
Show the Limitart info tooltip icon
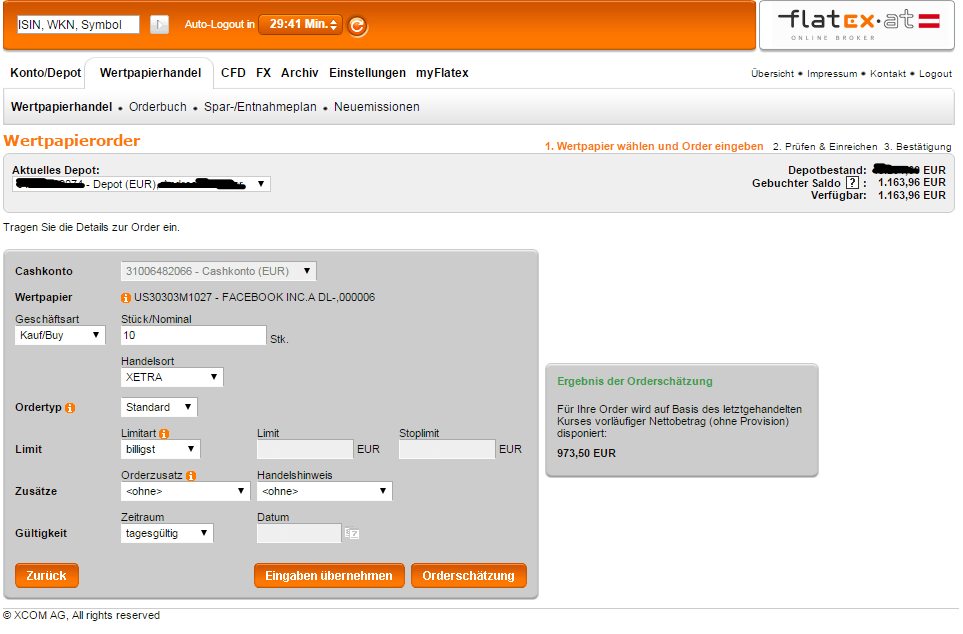(164, 434)
